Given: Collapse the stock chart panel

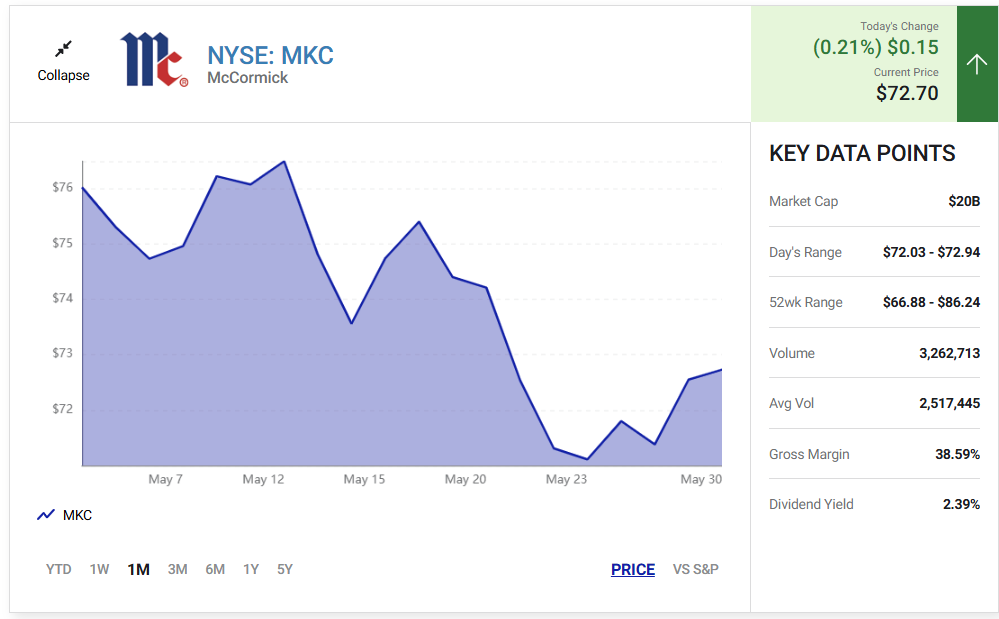Looking at the screenshot, I should (63, 75).
